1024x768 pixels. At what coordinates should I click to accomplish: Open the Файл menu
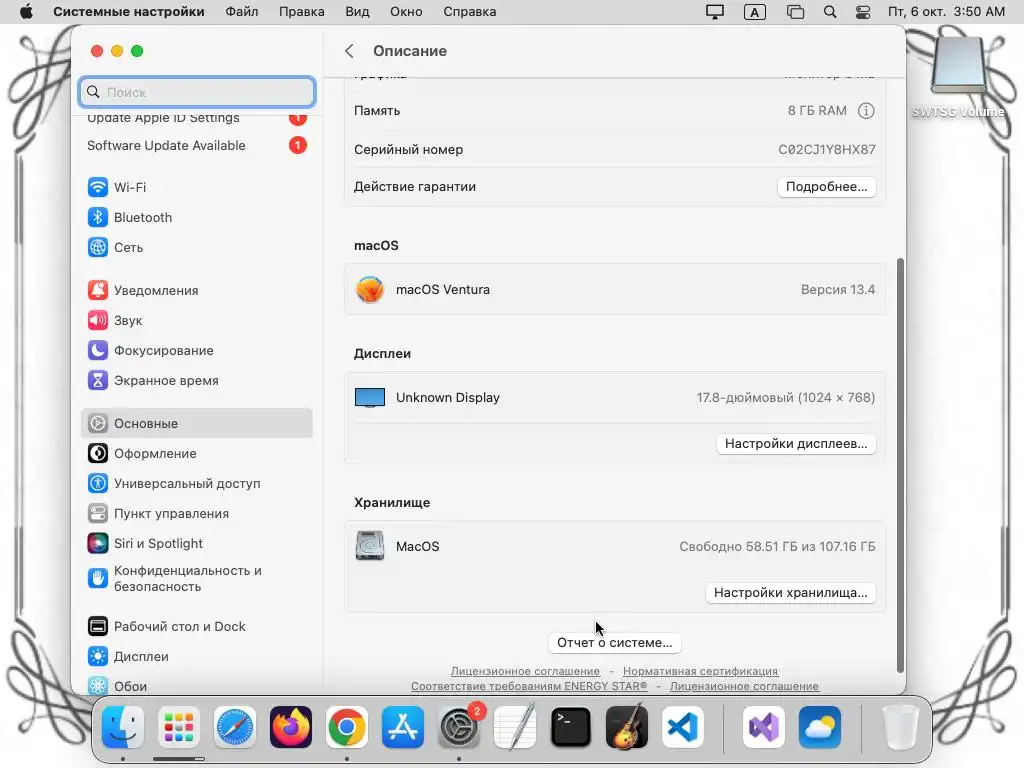pos(242,12)
